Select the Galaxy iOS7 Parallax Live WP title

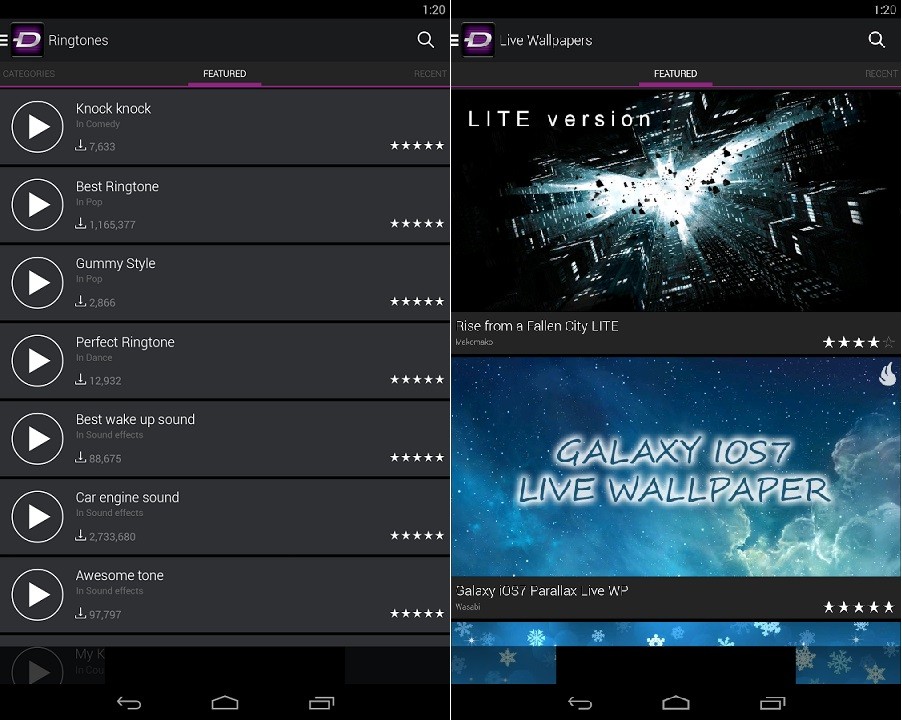[x=541, y=591]
